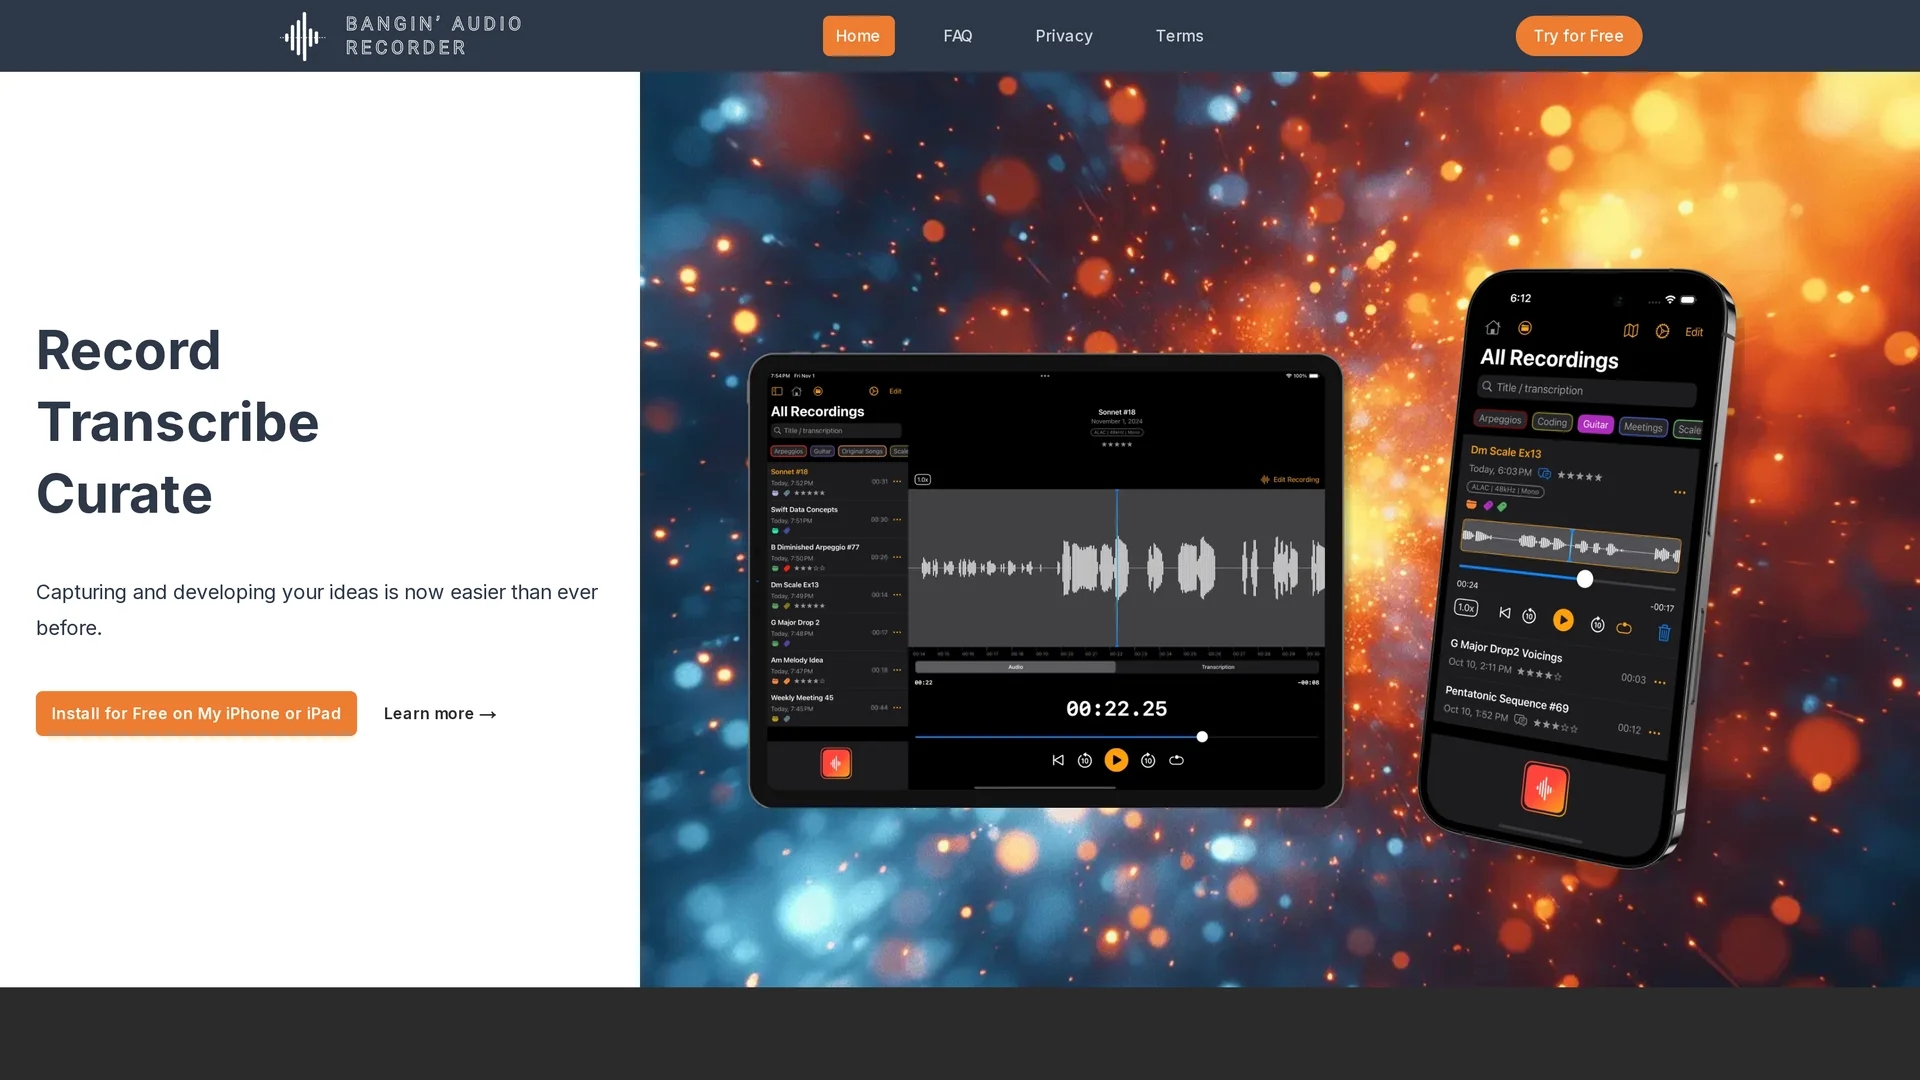Open the ellipsis menu for Pentatonic Sequence #69
This screenshot has width=1920, height=1080.
[1655, 733]
